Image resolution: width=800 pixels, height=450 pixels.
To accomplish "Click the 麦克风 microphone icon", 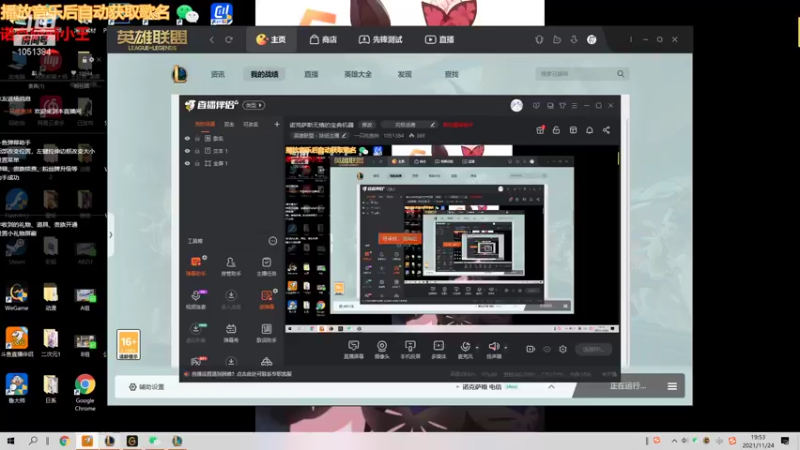I will [465, 346].
